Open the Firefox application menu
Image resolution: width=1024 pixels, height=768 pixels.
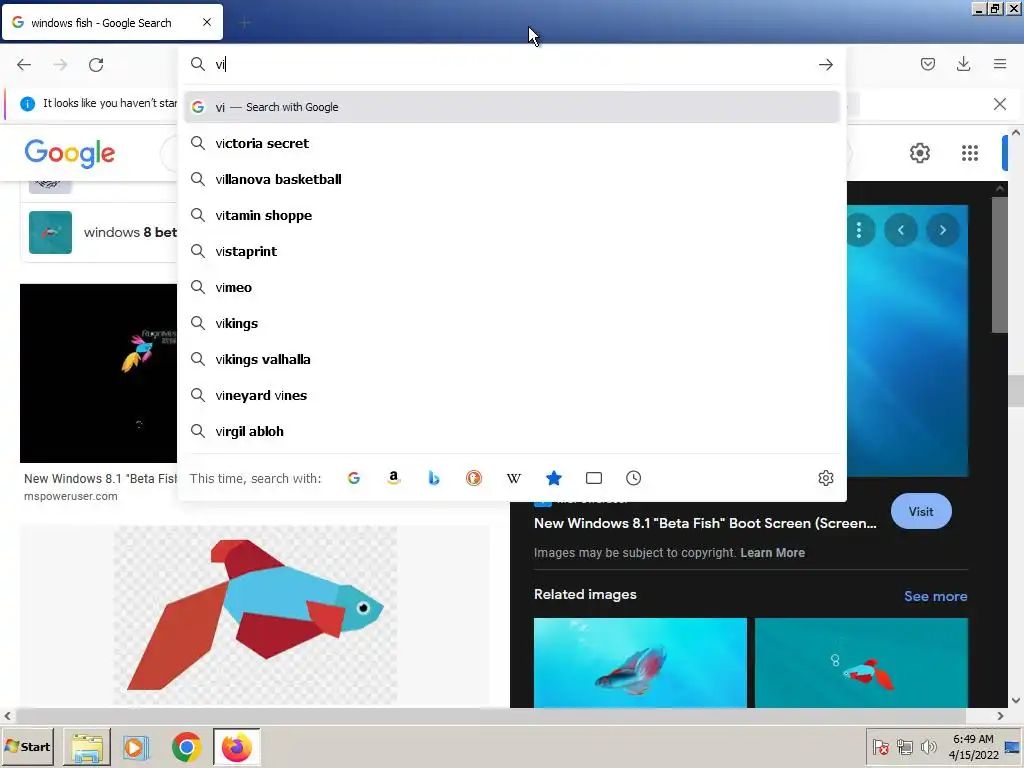tap(1000, 64)
